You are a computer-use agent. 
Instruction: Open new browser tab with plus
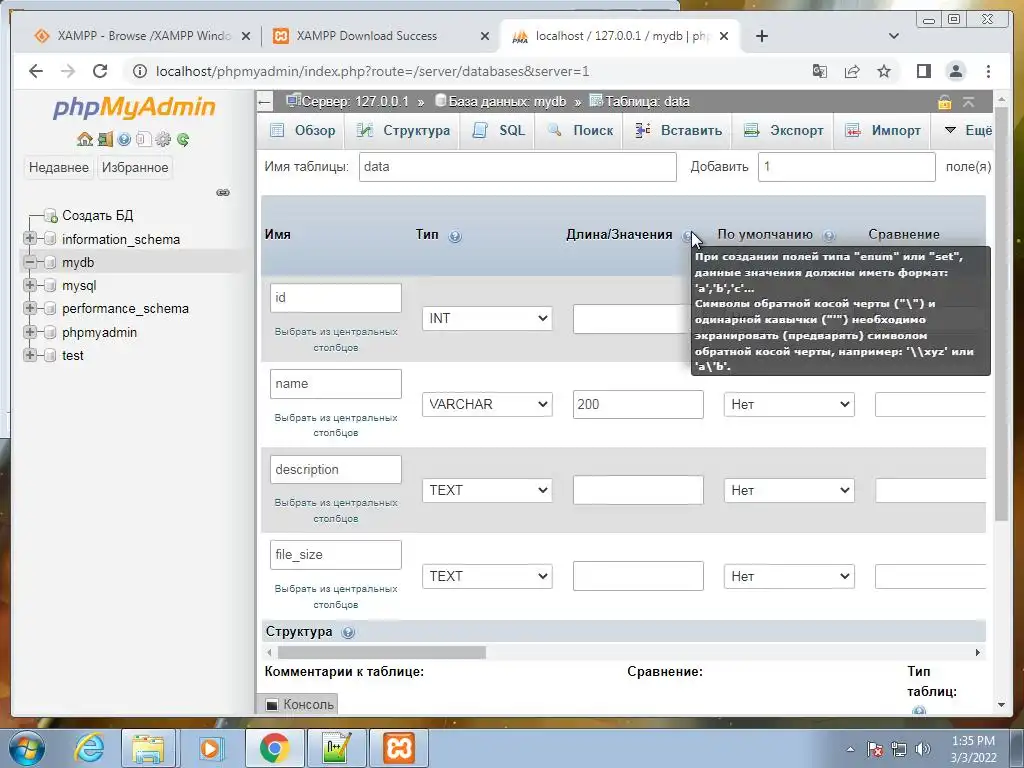click(761, 36)
